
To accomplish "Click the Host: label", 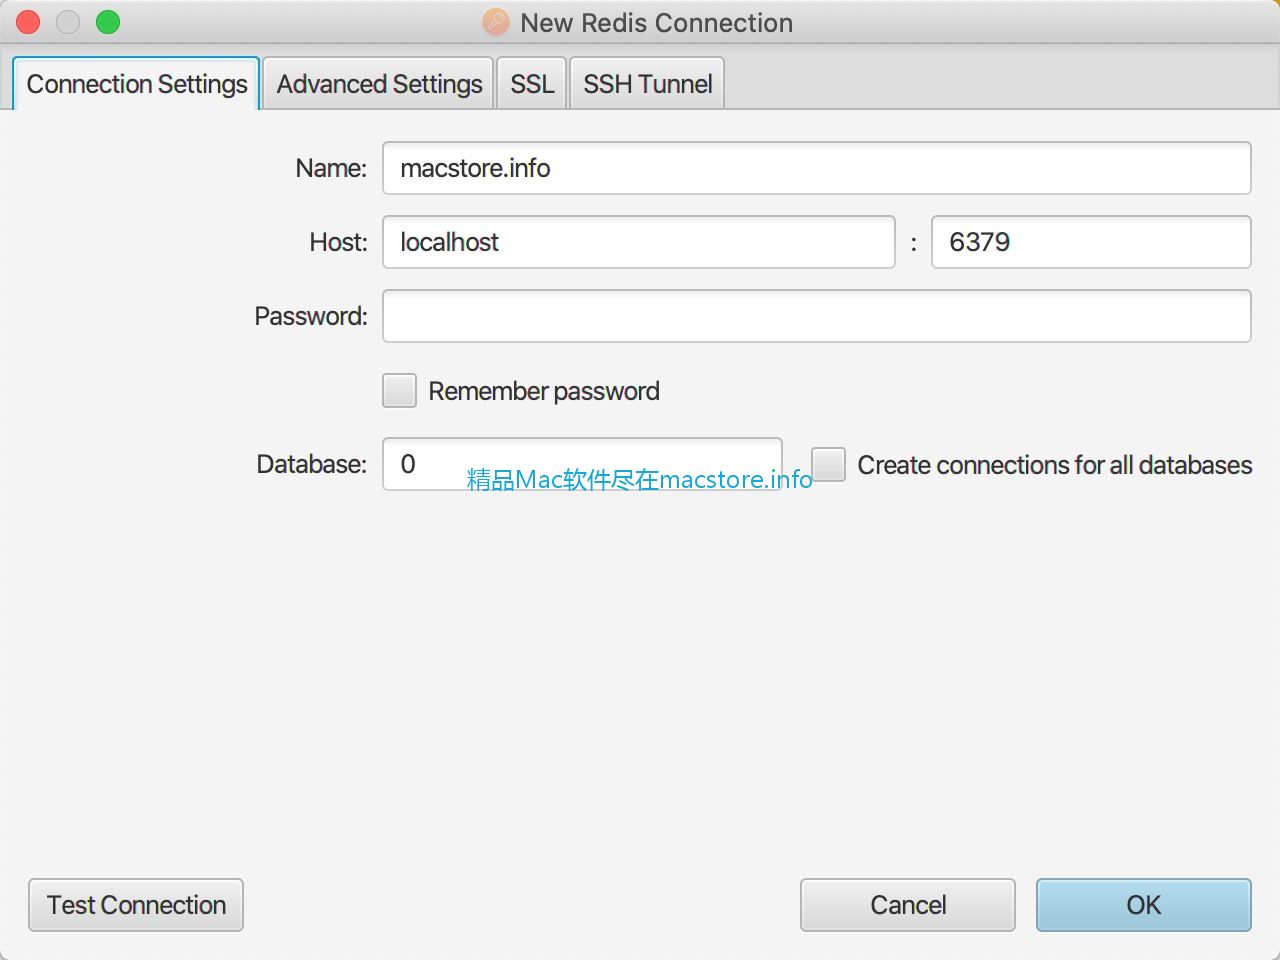I will pos(338,242).
